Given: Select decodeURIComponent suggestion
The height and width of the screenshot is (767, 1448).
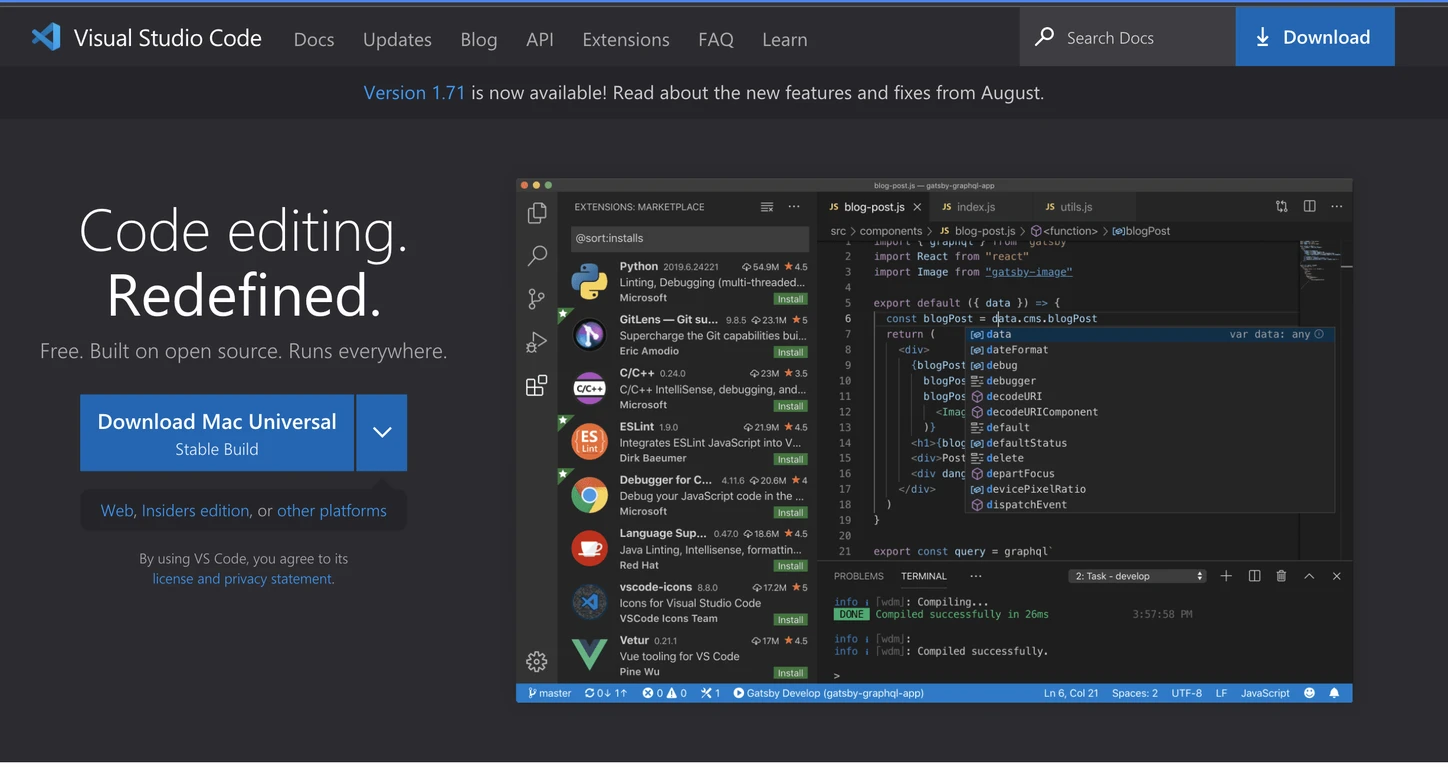Looking at the screenshot, I should (x=1150, y=412).
